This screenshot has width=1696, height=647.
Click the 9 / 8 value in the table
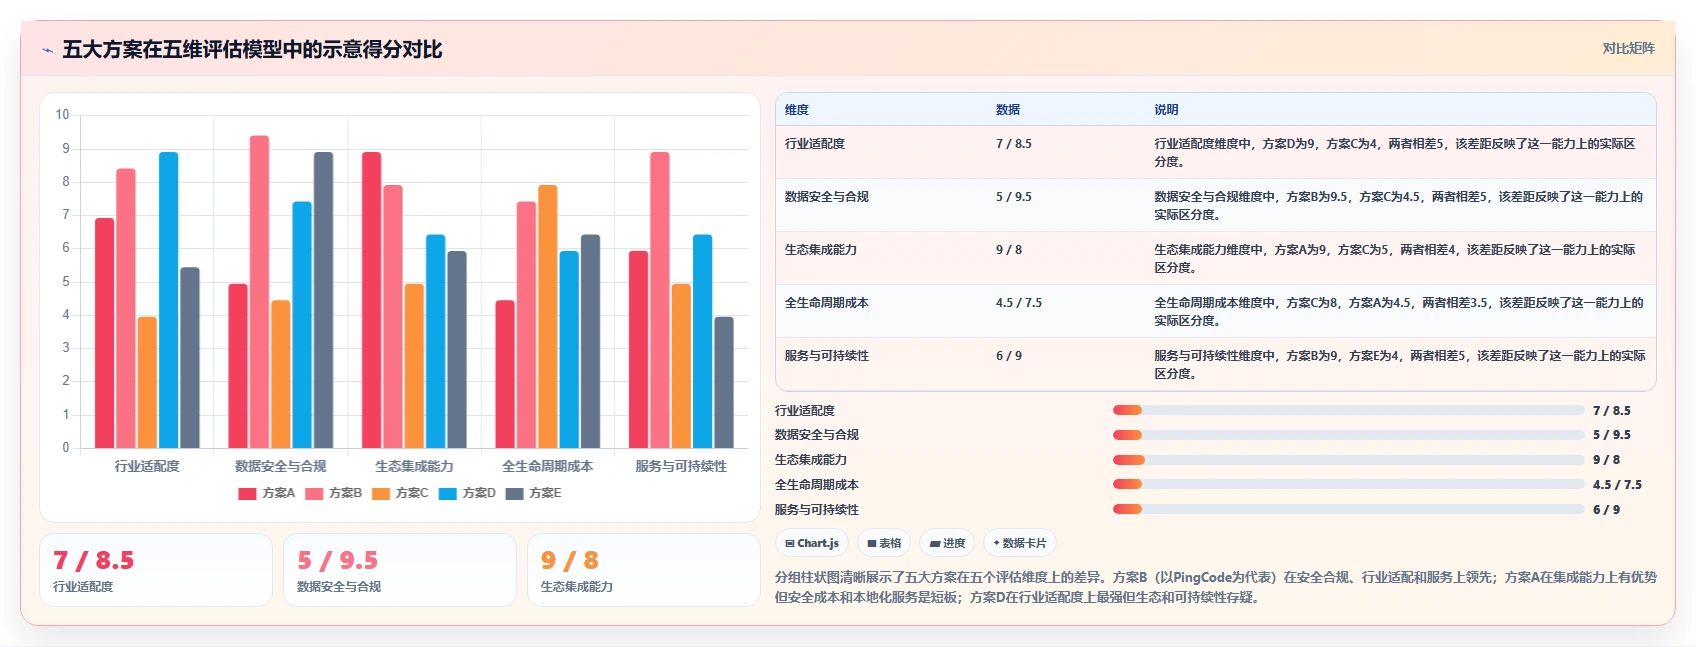(1009, 250)
